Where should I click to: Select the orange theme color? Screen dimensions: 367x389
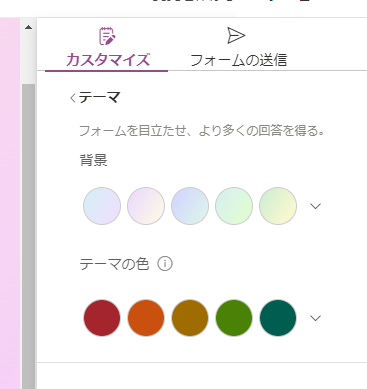click(146, 318)
